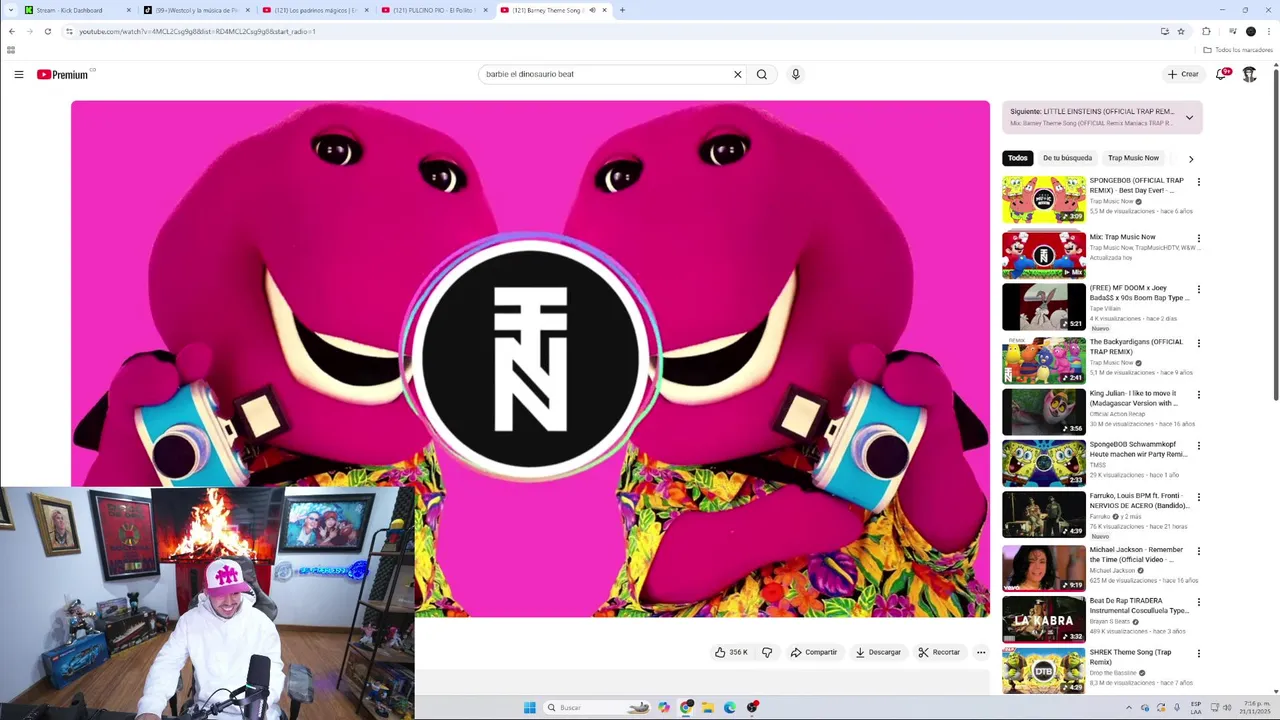The width and height of the screenshot is (1280, 720).
Task: Open Michael Jackson - Remember the Time title
Action: 1136,555
